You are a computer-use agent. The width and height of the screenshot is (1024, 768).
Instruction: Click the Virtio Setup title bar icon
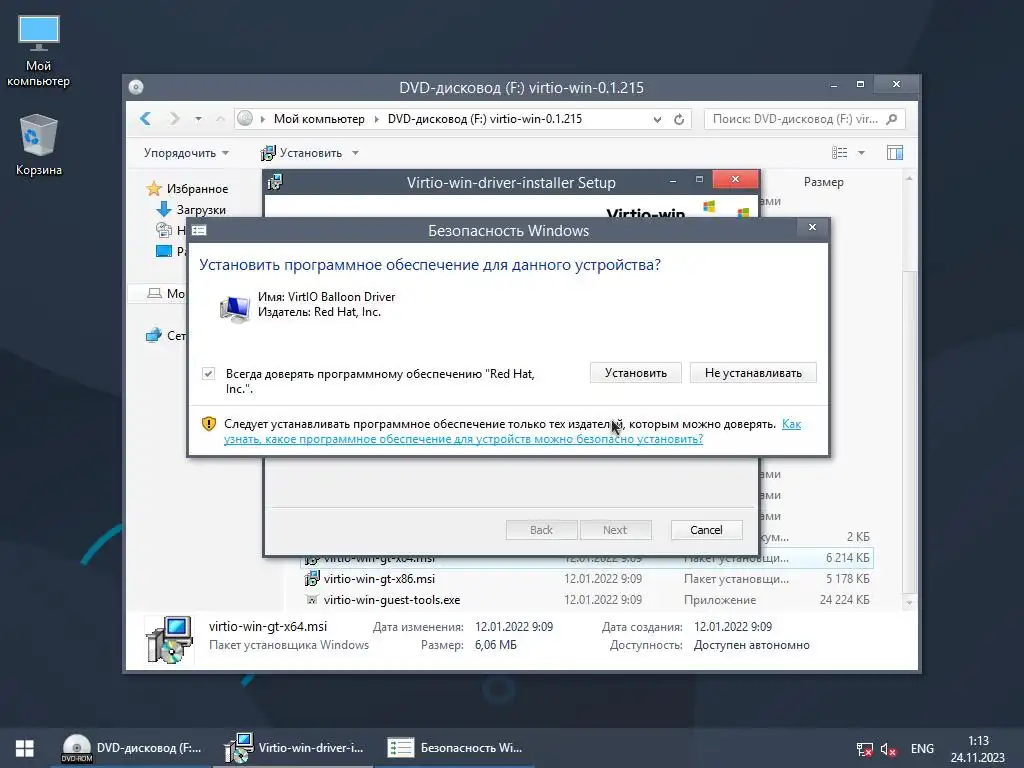pyautogui.click(x=275, y=182)
